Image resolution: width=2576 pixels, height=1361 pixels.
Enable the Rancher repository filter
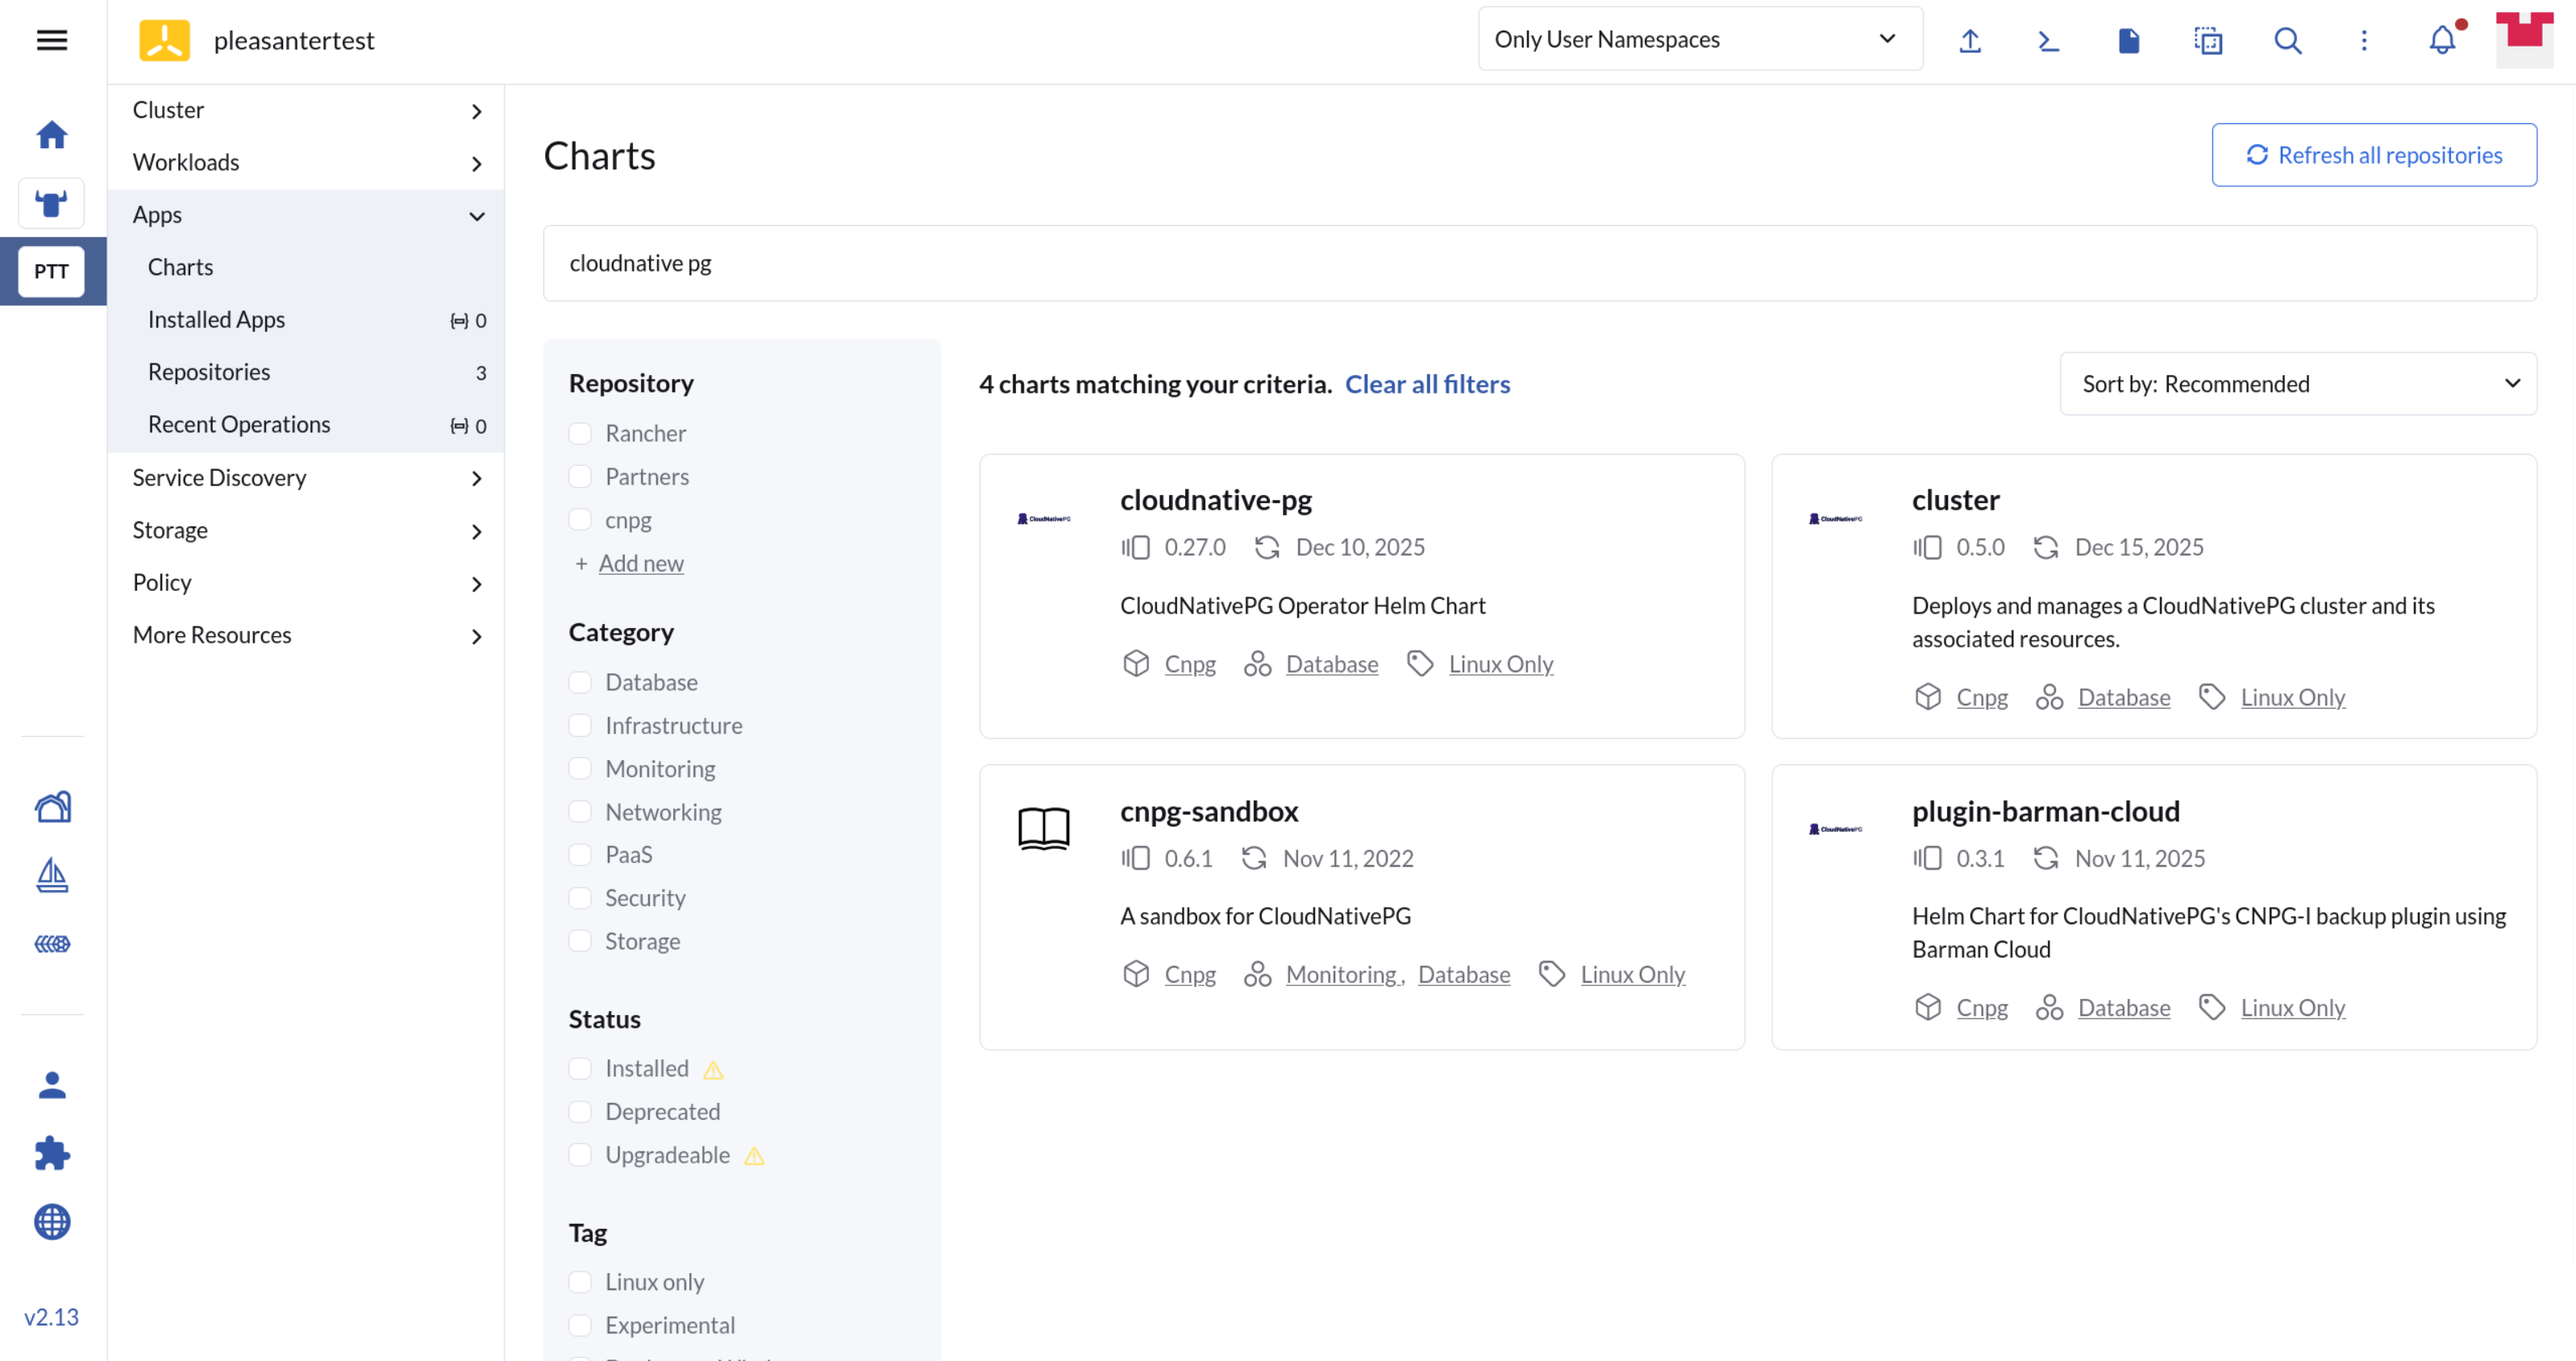tap(580, 433)
